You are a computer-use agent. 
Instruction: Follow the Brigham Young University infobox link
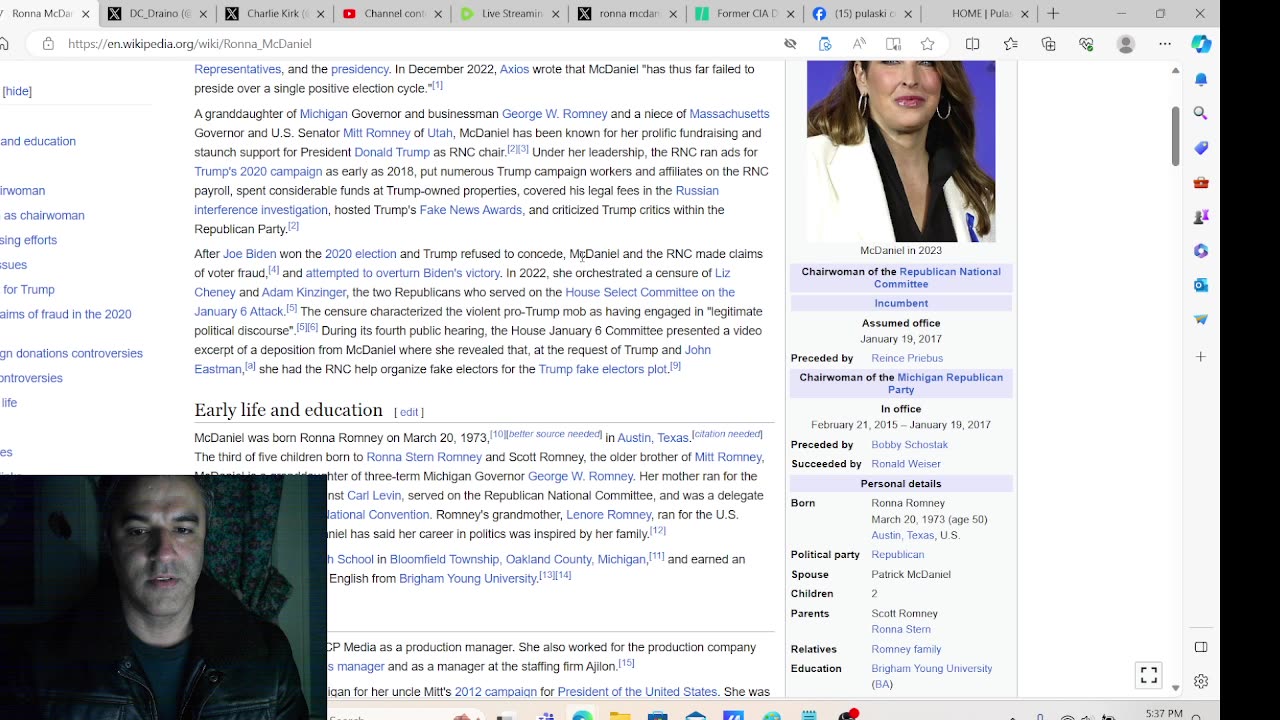pos(932,668)
